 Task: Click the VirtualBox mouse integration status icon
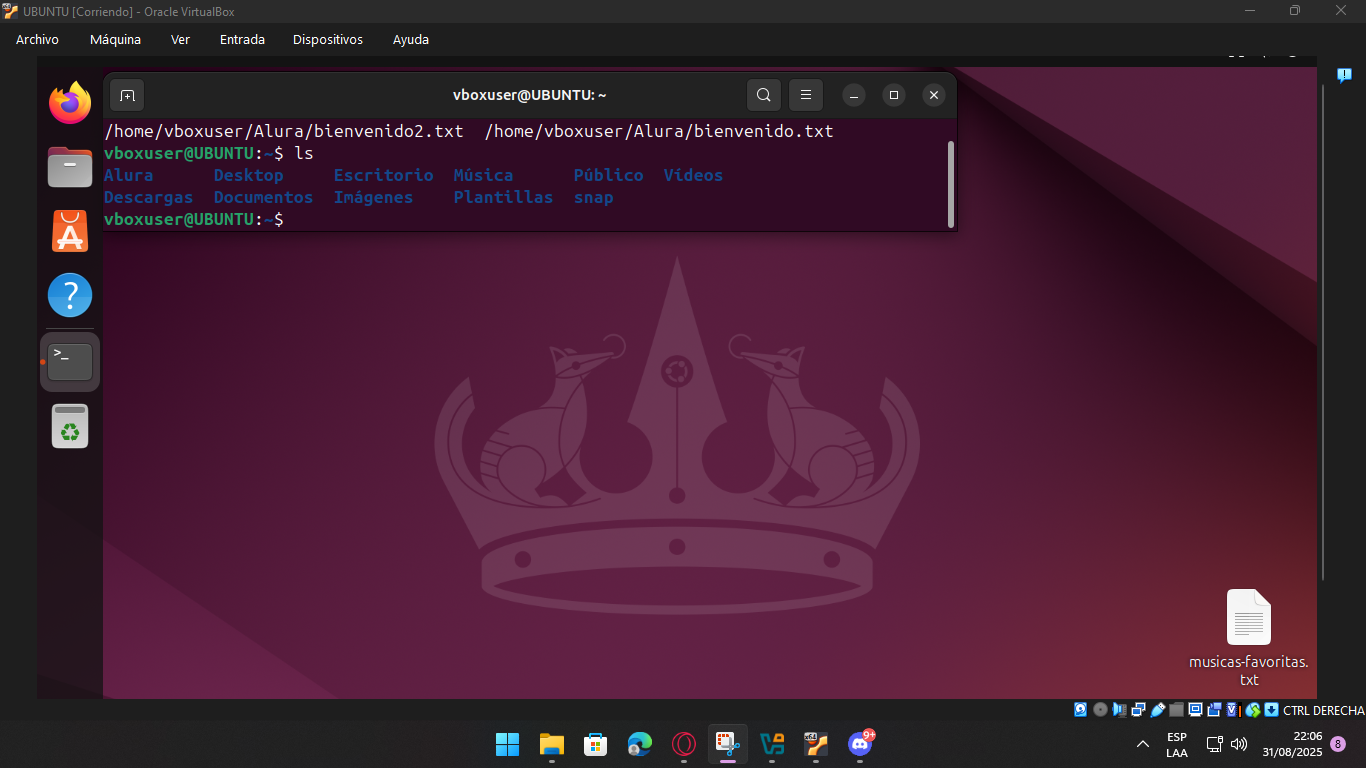tap(1253, 710)
